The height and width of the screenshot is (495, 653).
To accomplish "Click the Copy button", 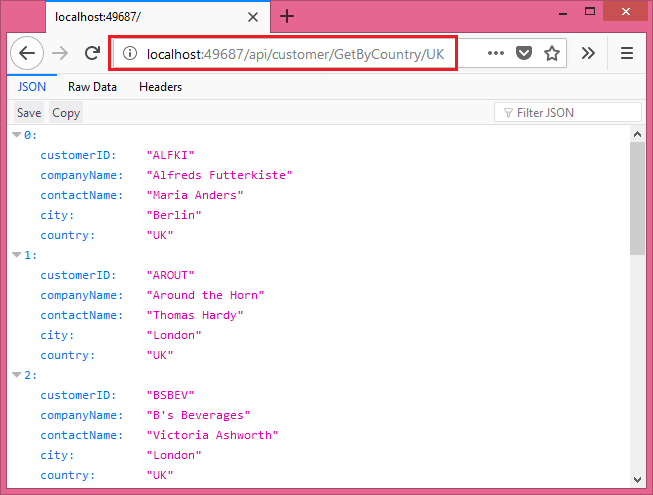I will pyautogui.click(x=66, y=113).
